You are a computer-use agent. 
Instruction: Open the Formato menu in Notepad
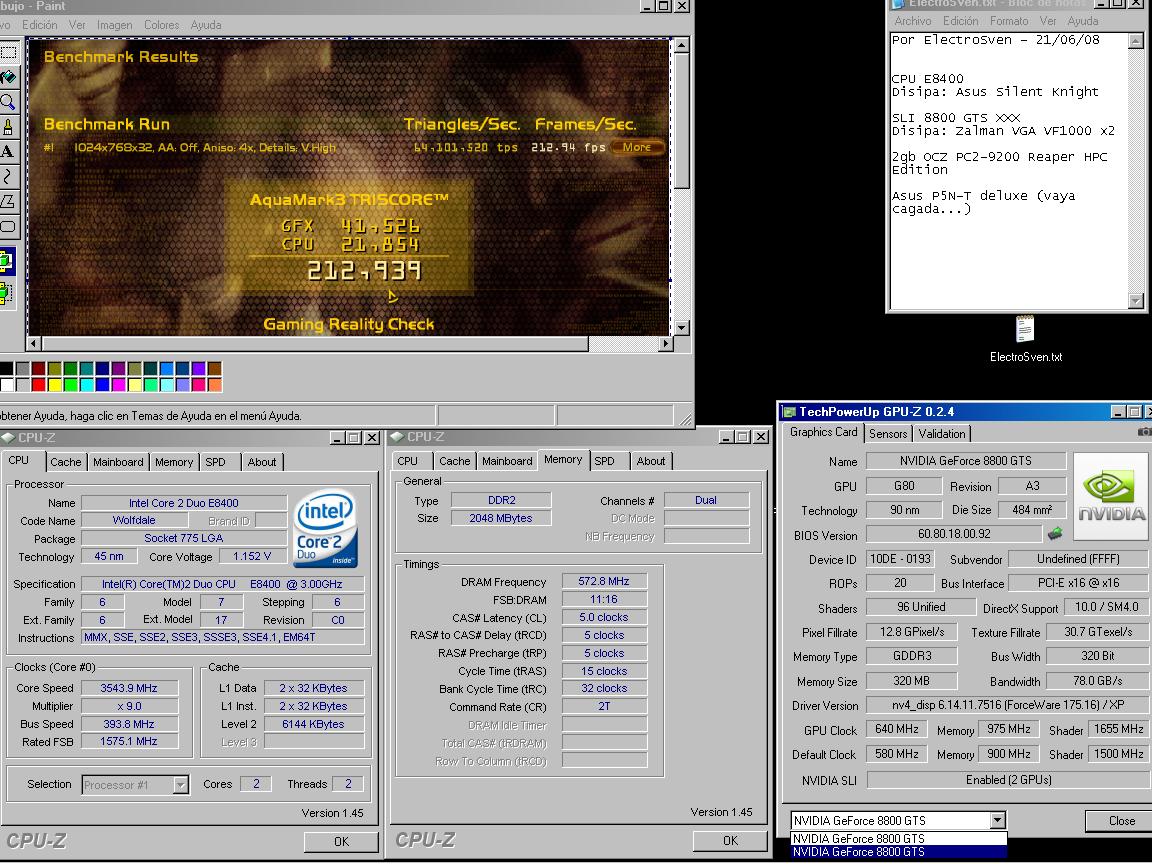[1009, 21]
